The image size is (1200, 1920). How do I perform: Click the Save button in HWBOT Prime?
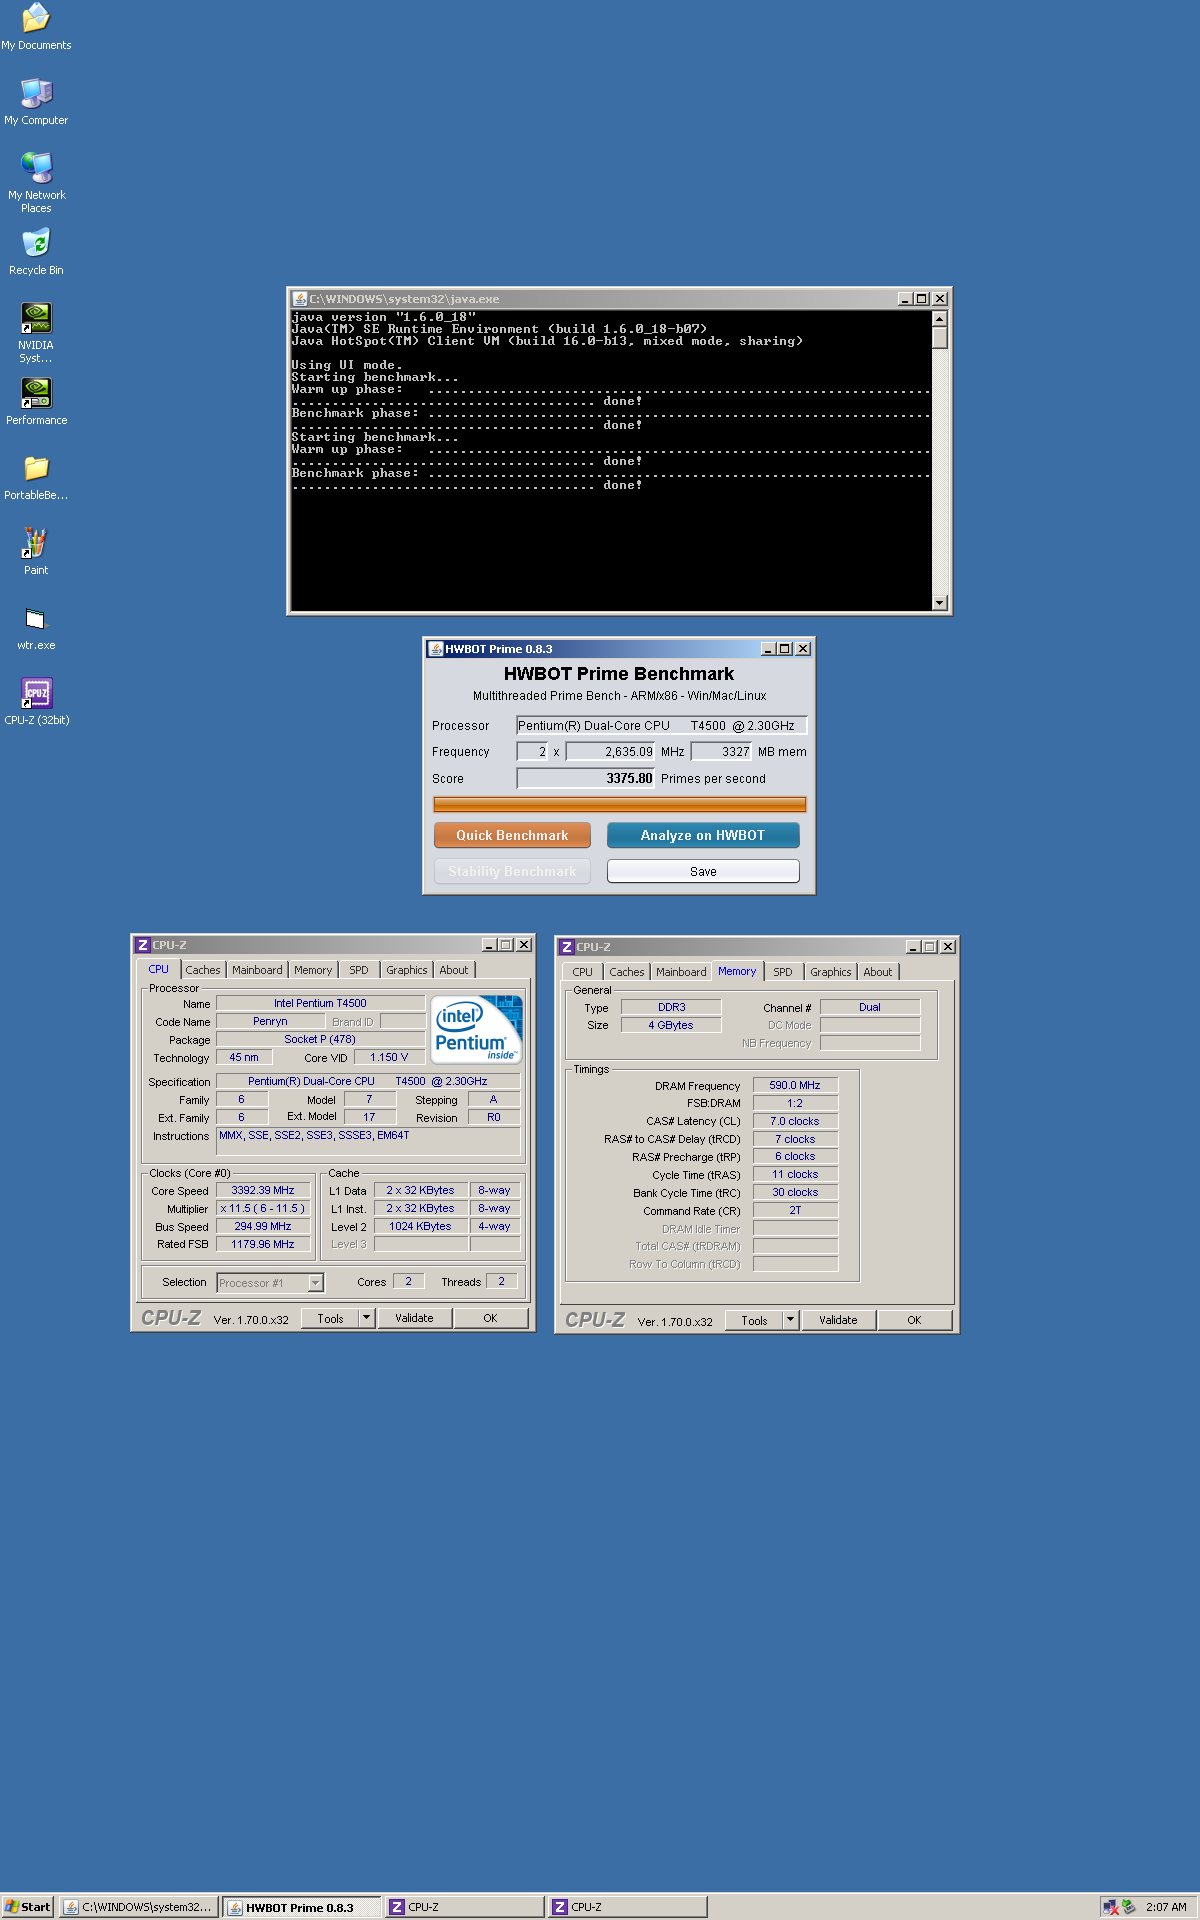coord(703,871)
